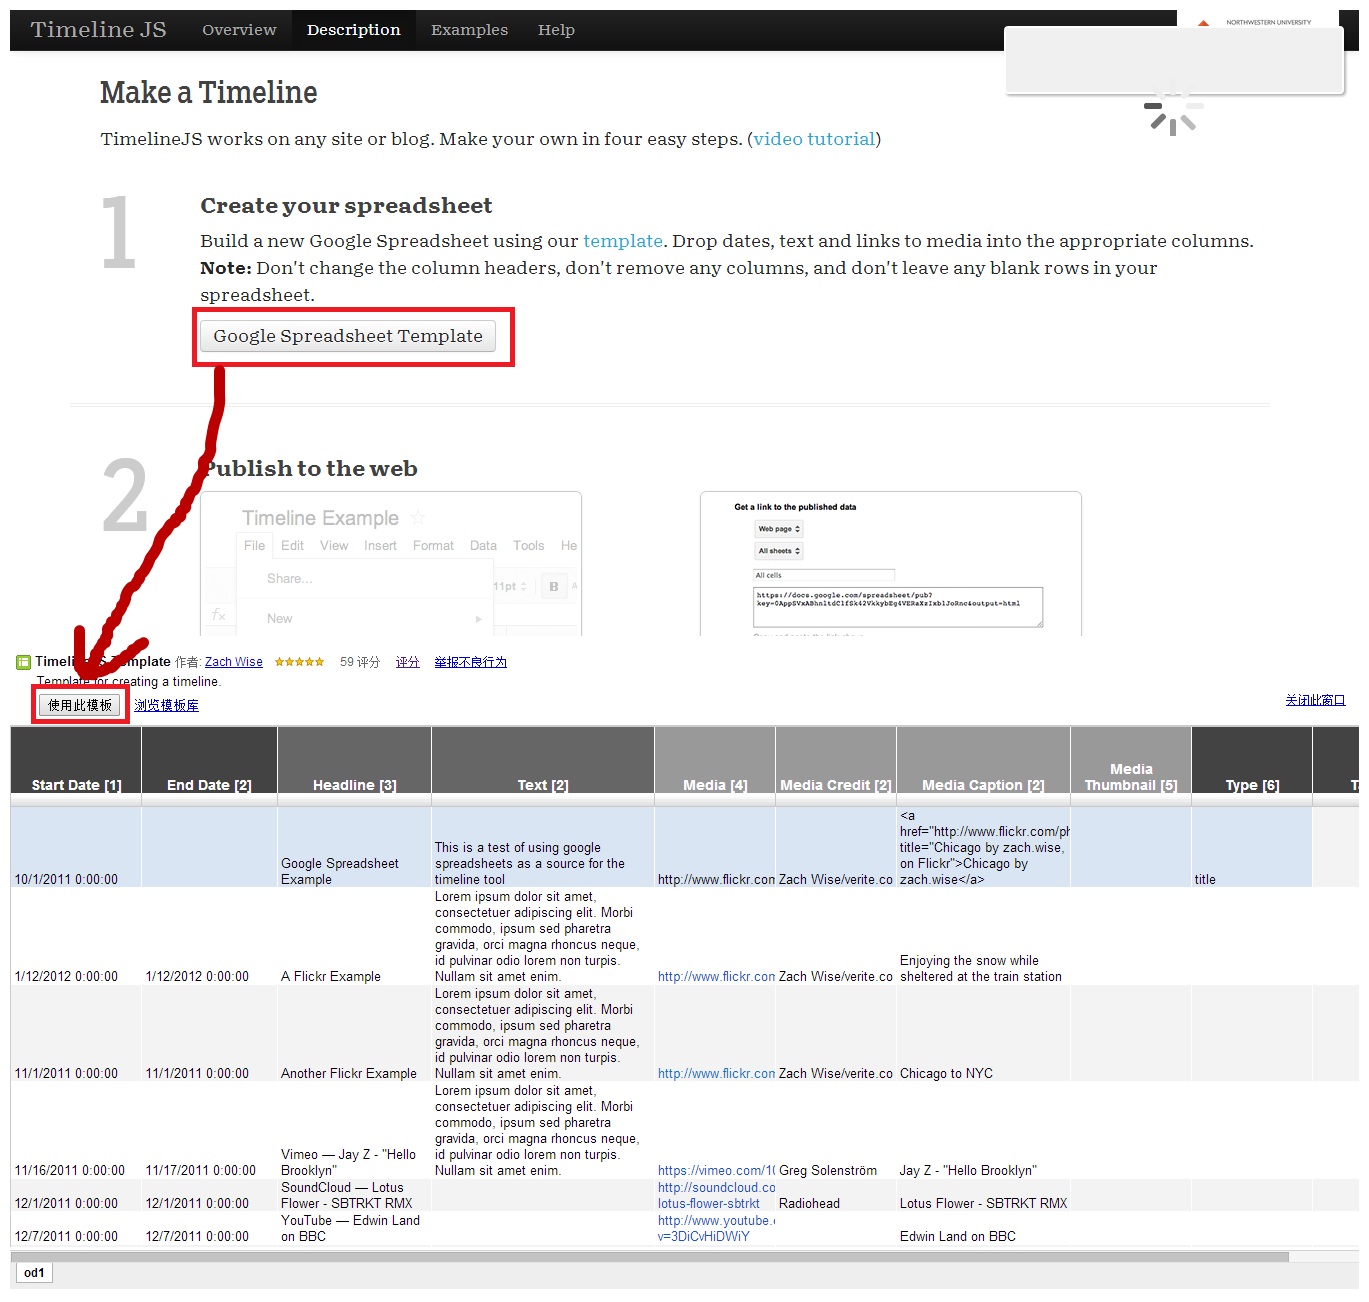Click the published spreadsheet URL text box

click(x=897, y=606)
